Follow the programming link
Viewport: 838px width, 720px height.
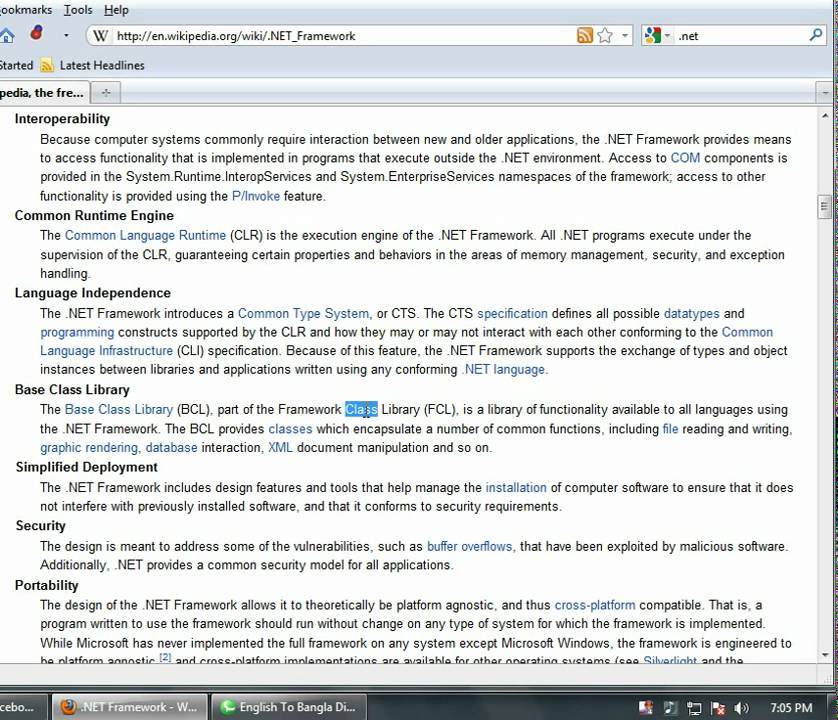(77, 332)
